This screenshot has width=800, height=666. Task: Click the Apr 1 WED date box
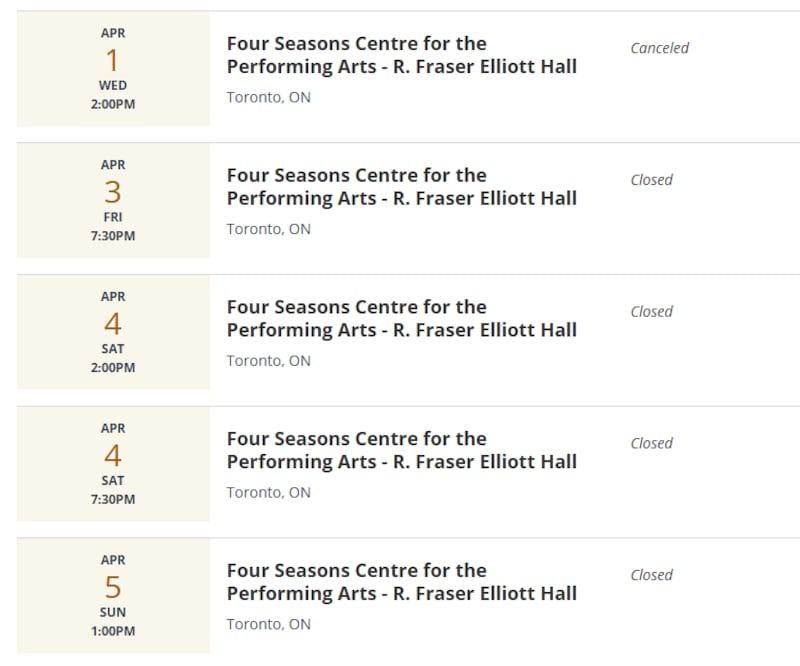(113, 69)
